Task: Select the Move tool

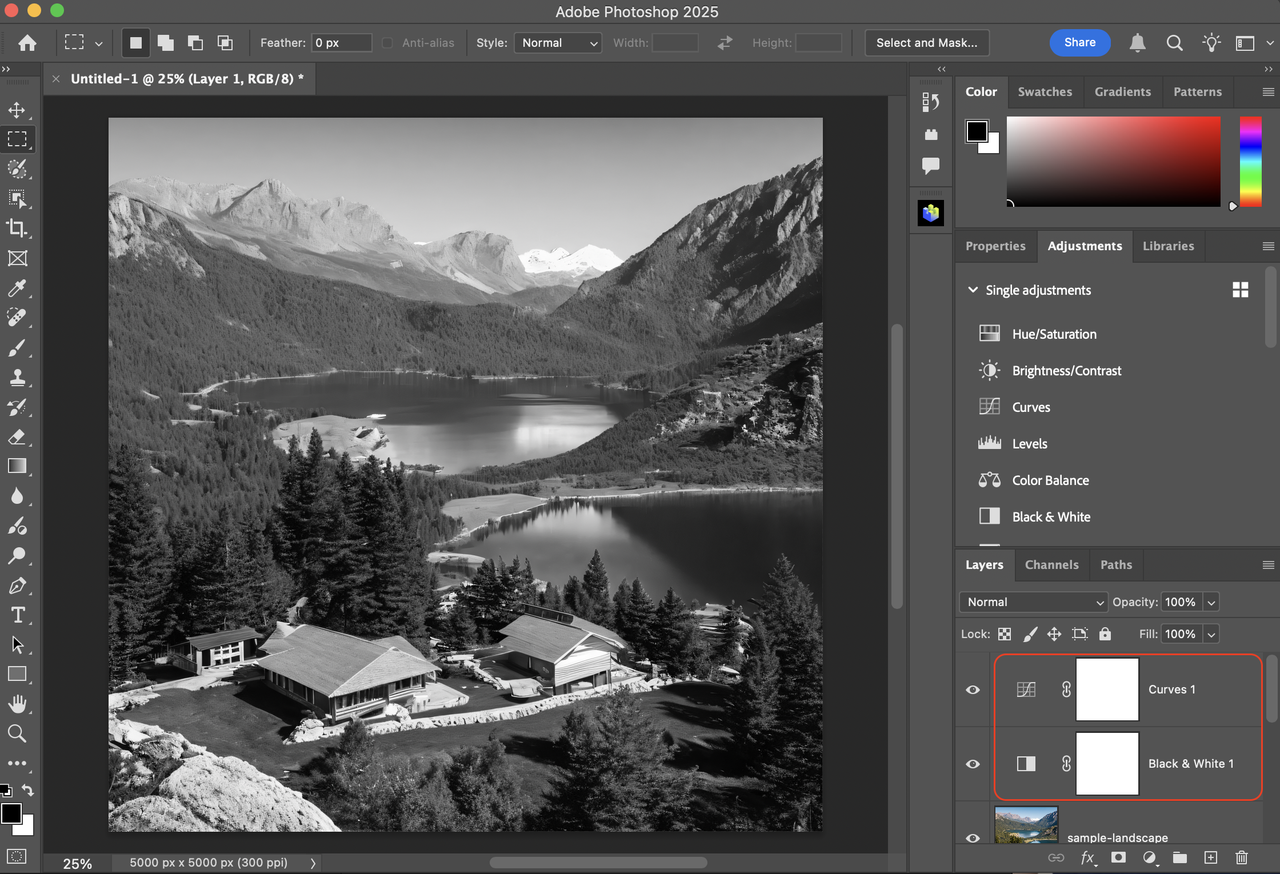Action: [x=17, y=110]
